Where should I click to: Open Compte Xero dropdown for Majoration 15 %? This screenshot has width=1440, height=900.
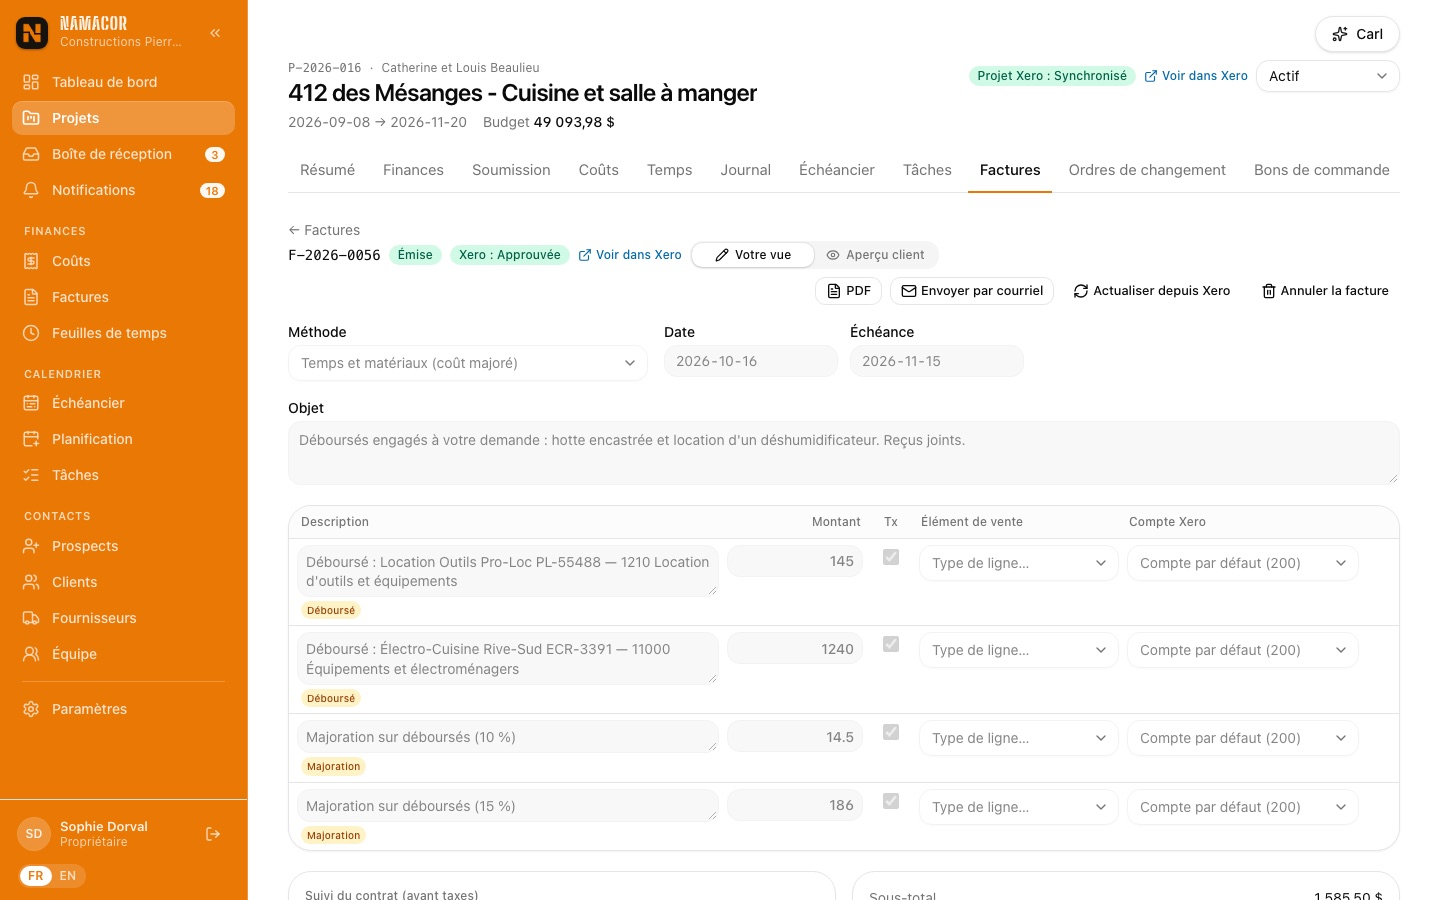[1243, 807]
